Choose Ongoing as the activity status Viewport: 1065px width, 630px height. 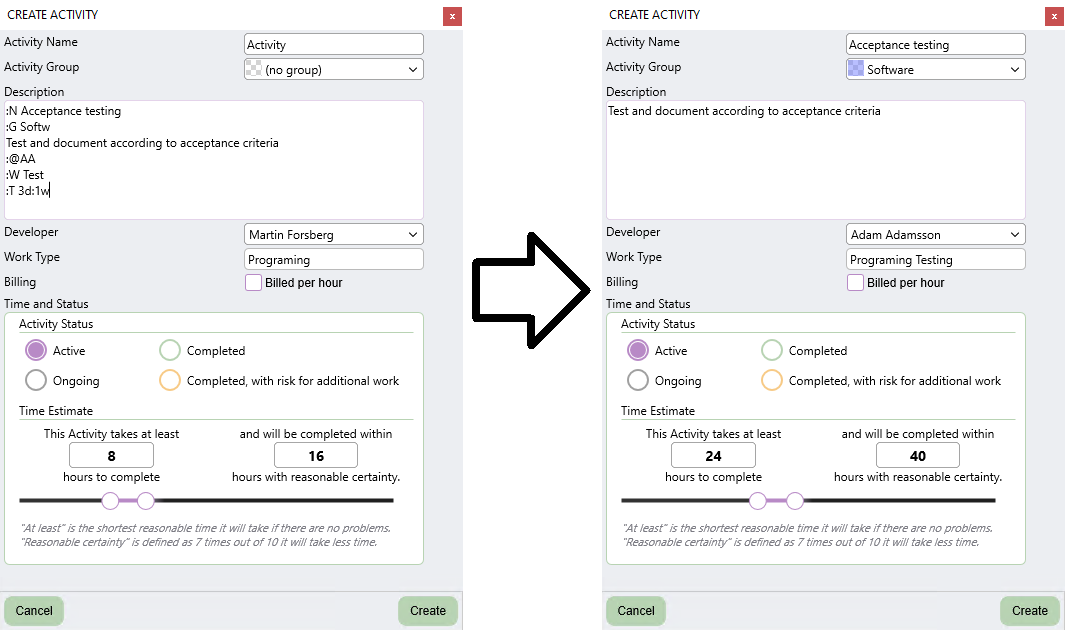(x=35, y=380)
